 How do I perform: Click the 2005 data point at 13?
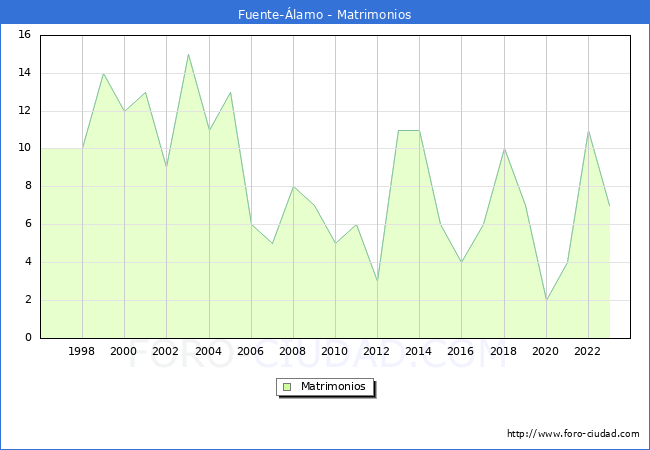(230, 92)
